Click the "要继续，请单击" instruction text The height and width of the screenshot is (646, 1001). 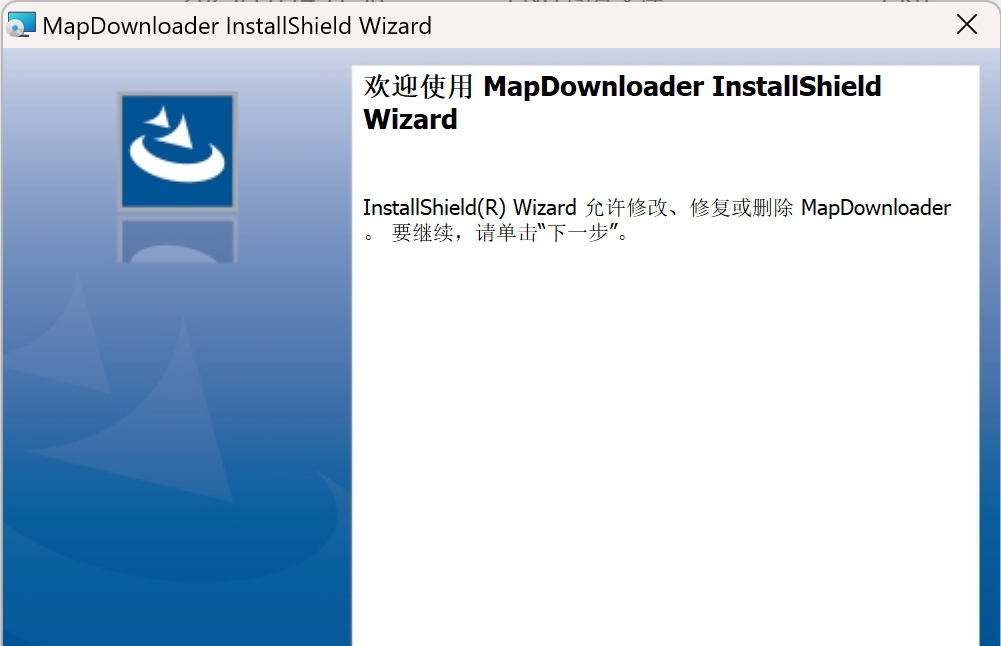tap(464, 233)
